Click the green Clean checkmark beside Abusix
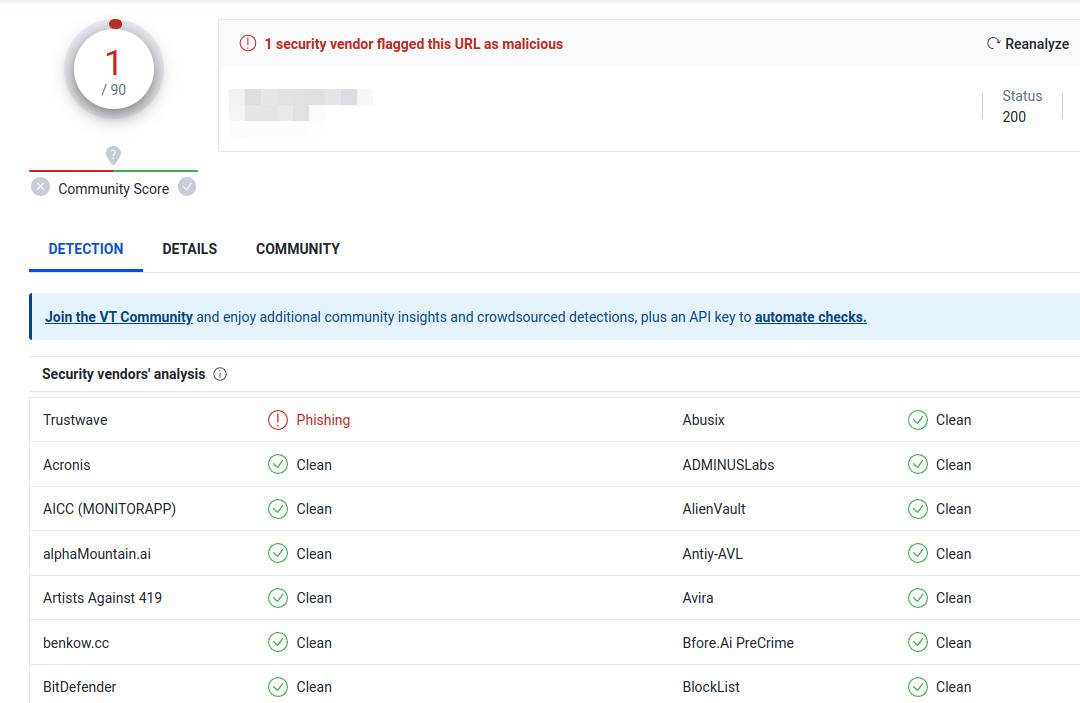The height and width of the screenshot is (703, 1080). pos(918,420)
